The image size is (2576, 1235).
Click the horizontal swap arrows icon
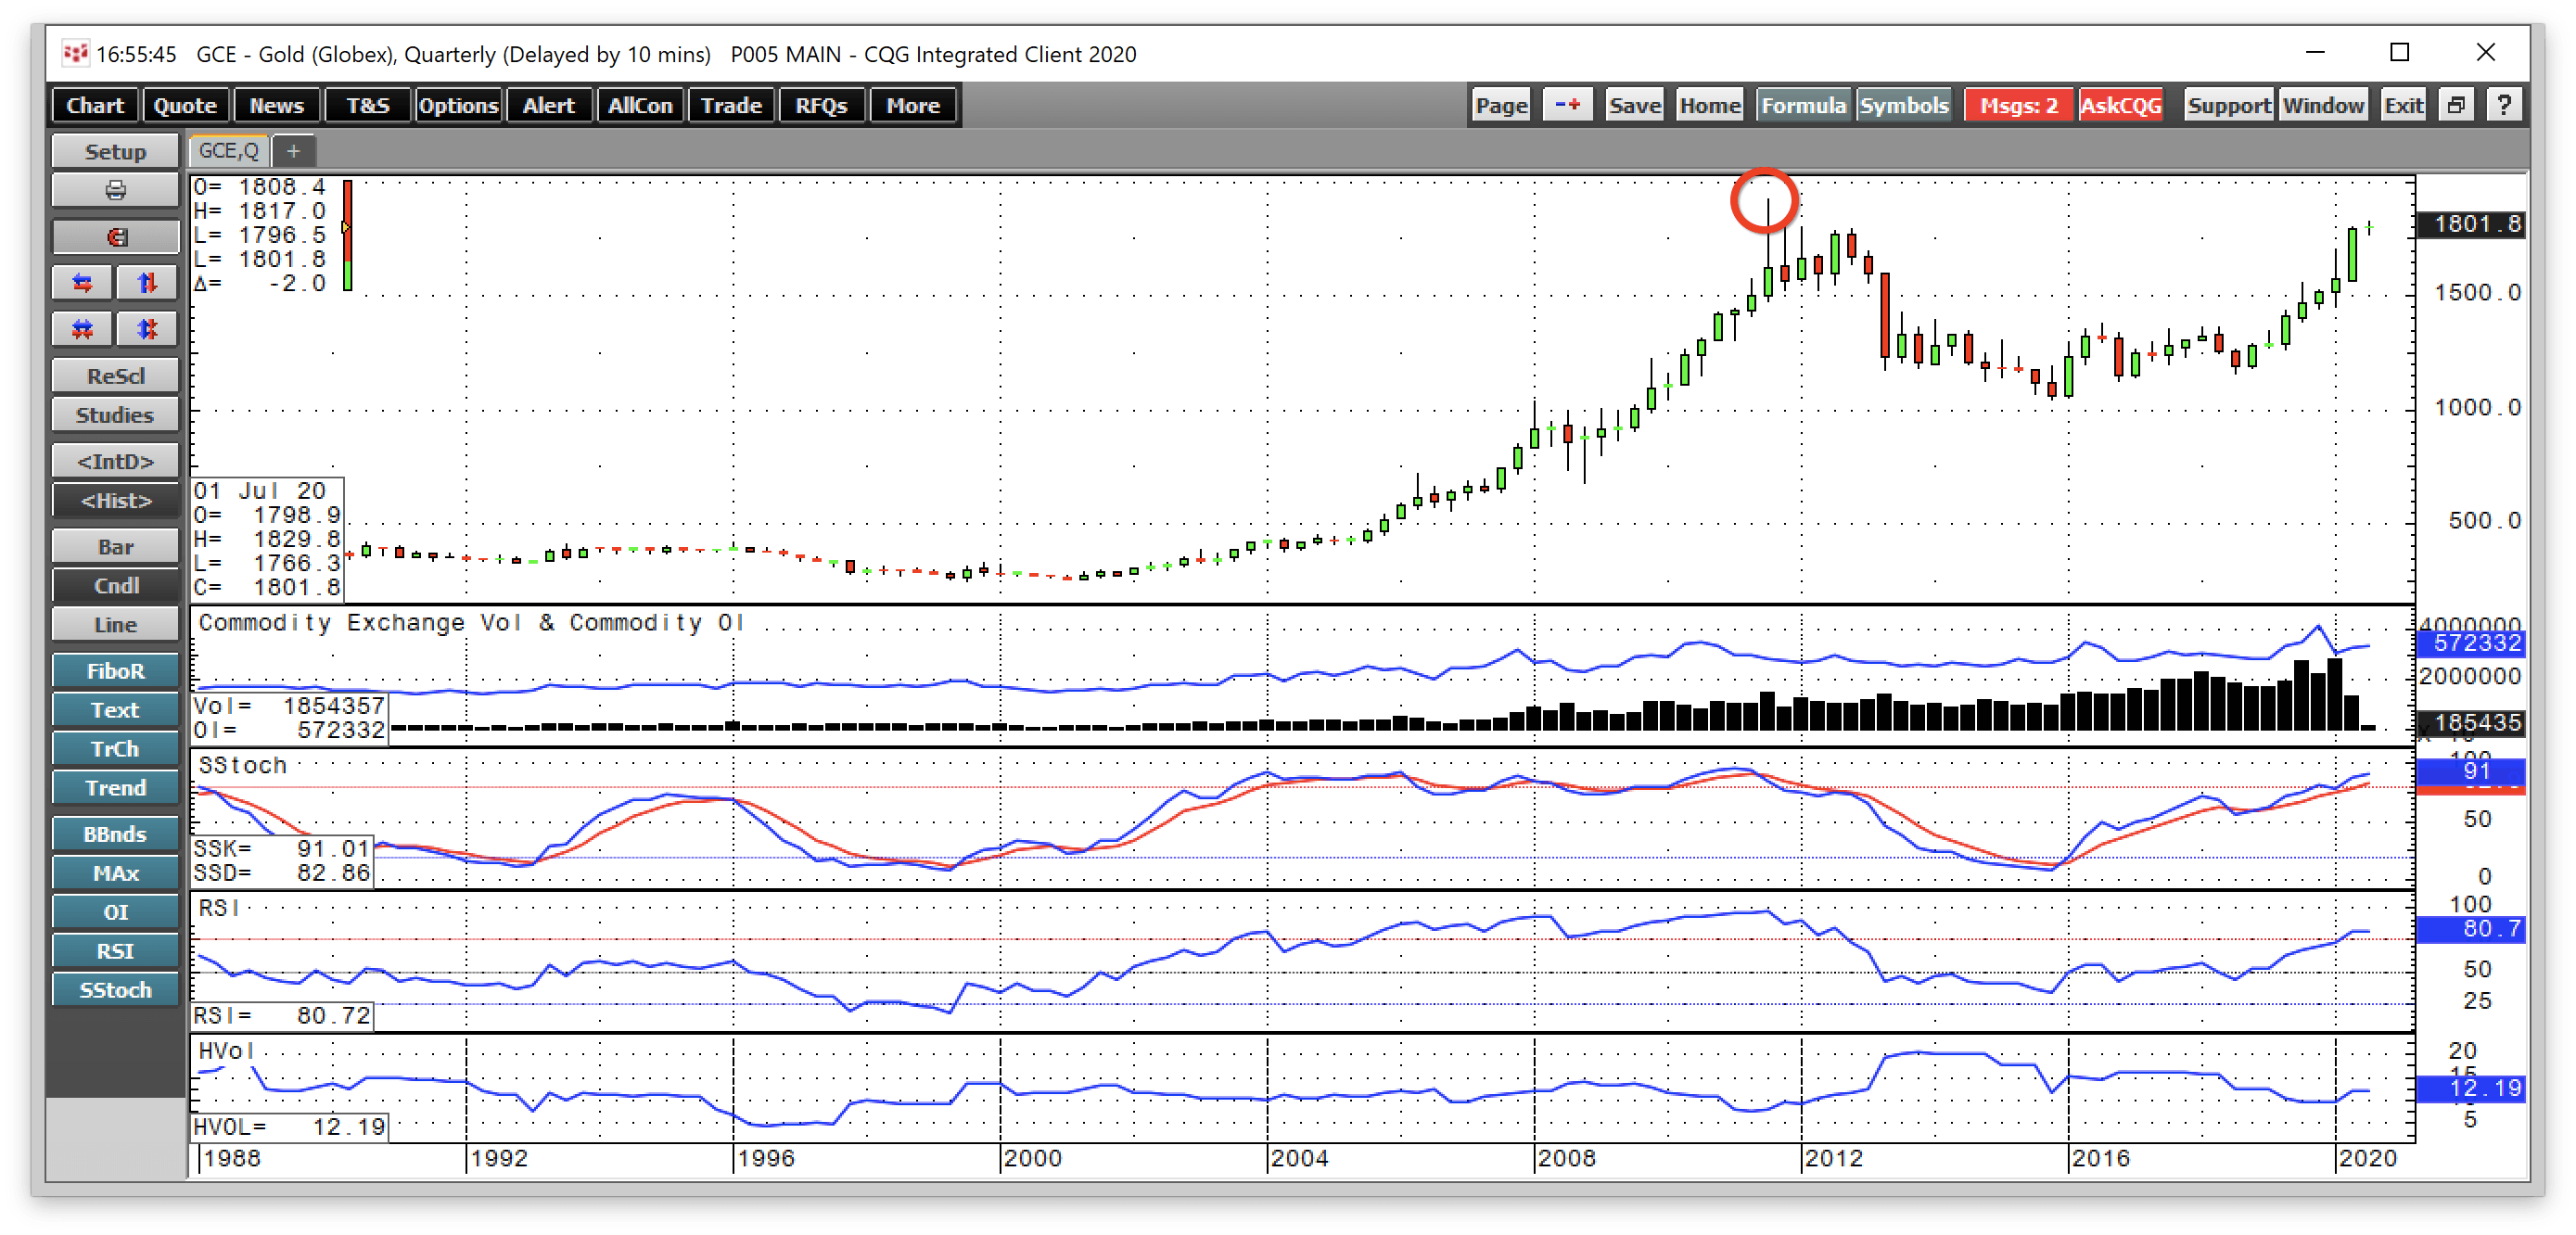83,283
